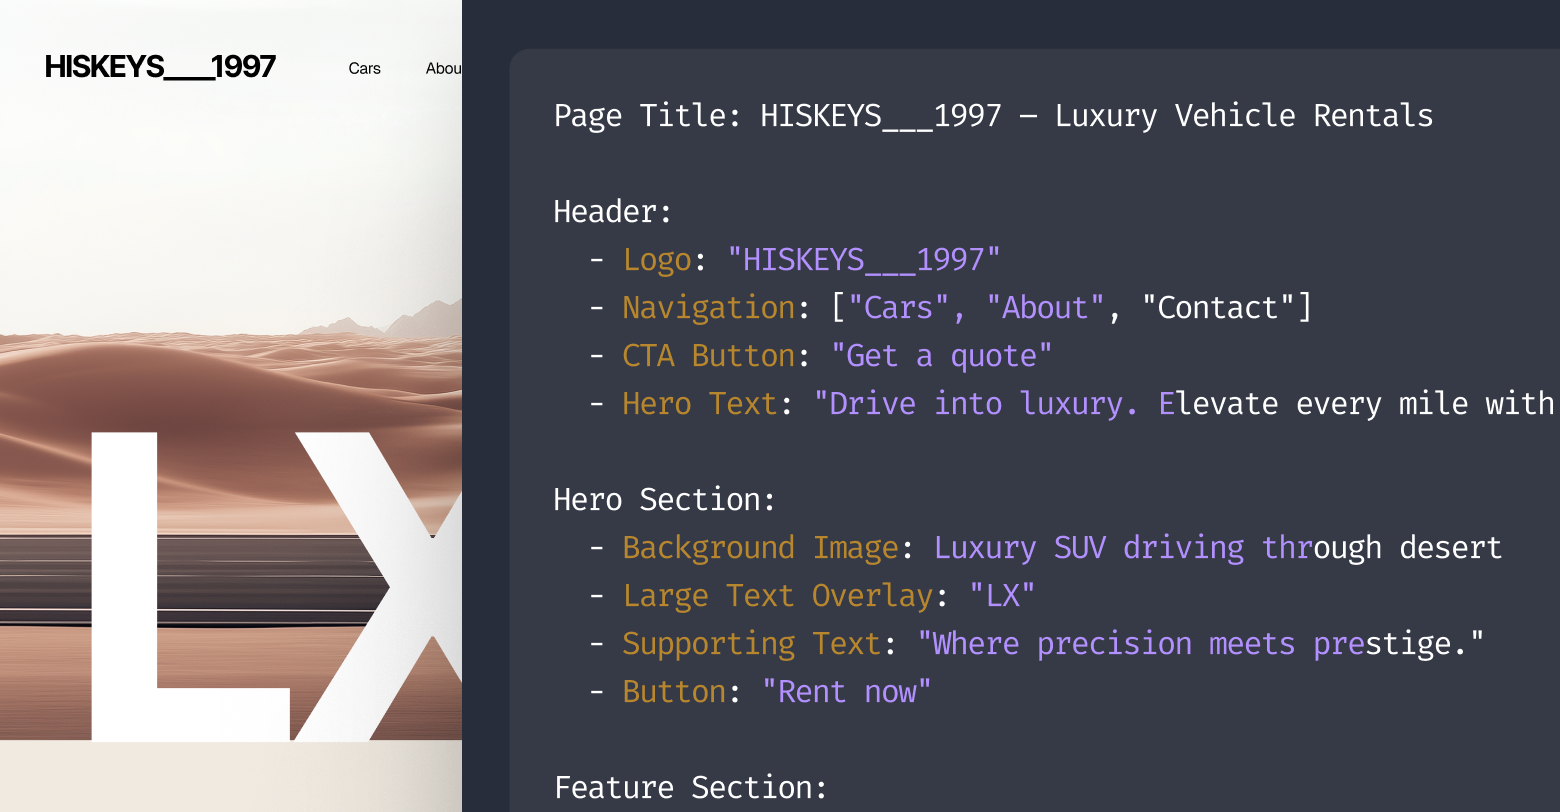Viewport: 1560px width, 812px height.
Task: Open the About navigation link
Action: coord(443,68)
